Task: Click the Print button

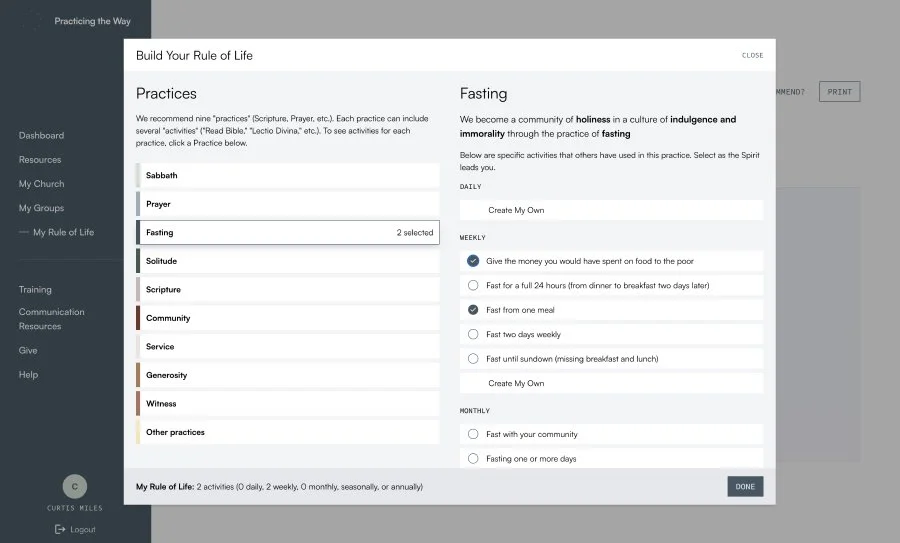Action: click(839, 92)
